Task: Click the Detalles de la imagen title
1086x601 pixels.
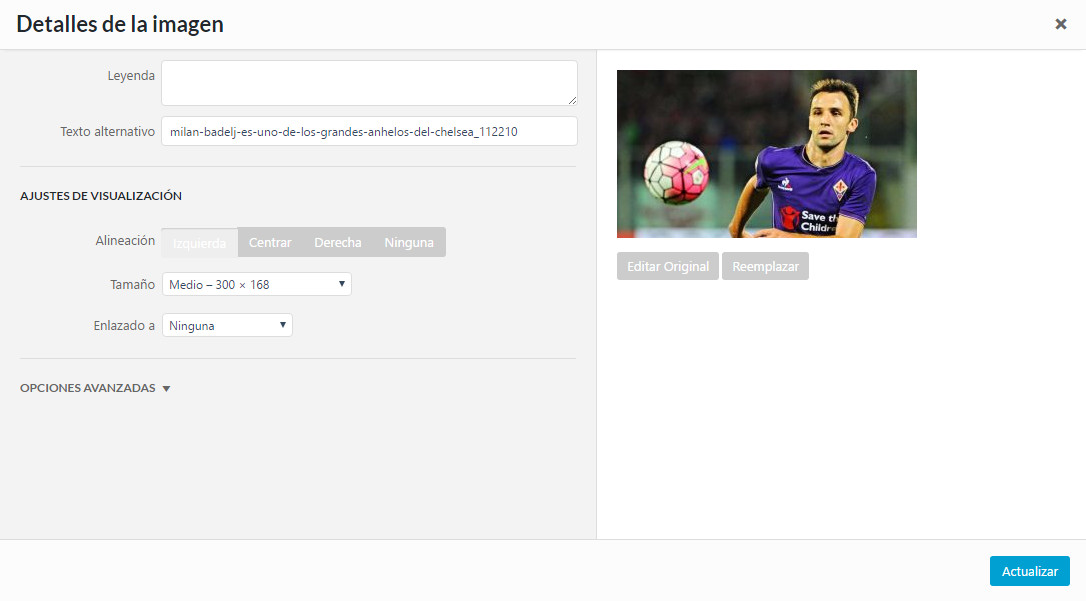Action: (119, 23)
